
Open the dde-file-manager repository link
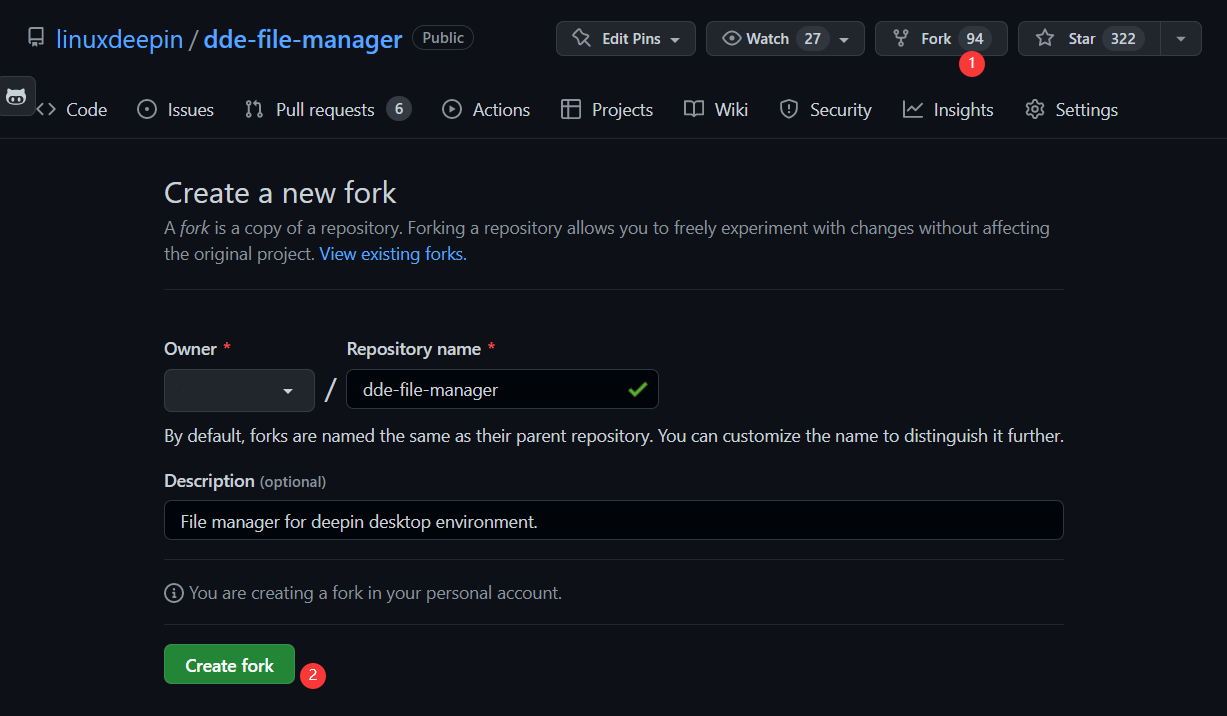pyautogui.click(x=303, y=39)
